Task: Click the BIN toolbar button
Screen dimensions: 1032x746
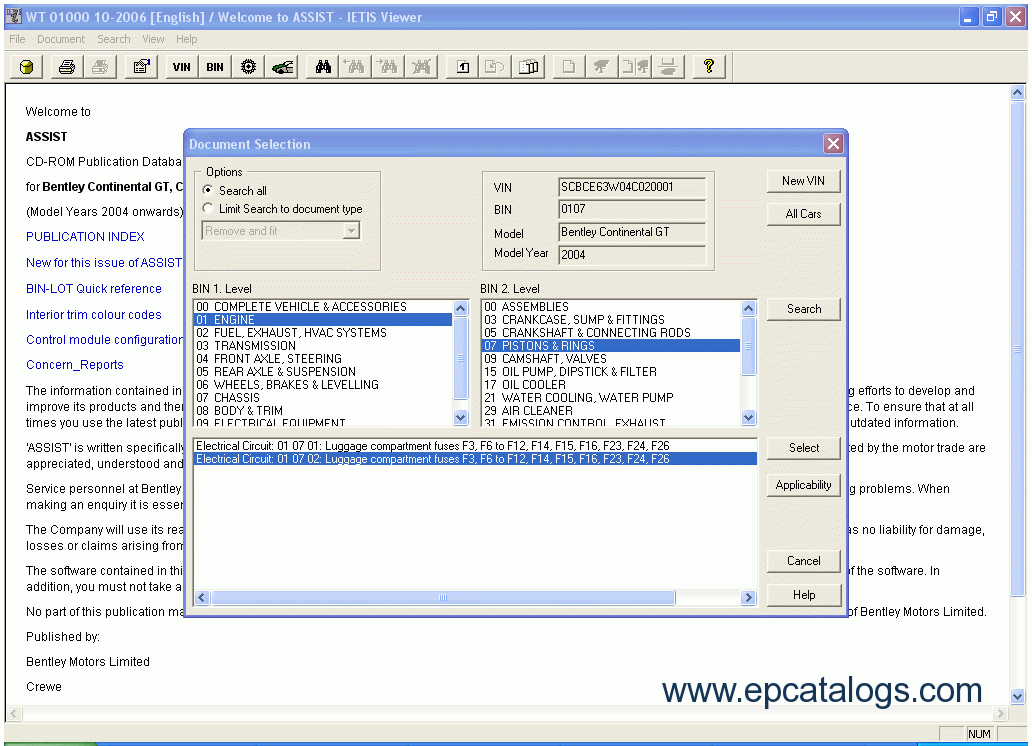Action: click(215, 67)
